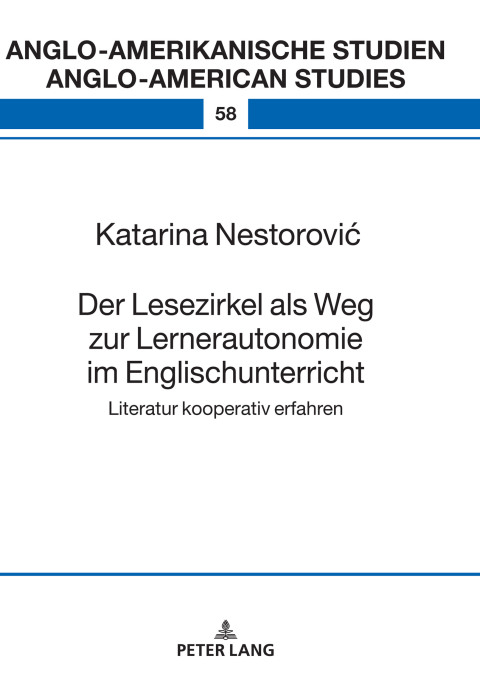
Task: Click the title line 'Der Lesezirkel als Weg'
Action: pos(226,305)
